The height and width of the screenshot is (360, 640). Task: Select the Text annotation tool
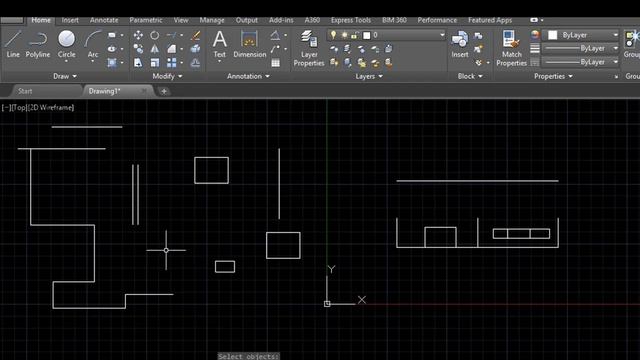coord(220,44)
